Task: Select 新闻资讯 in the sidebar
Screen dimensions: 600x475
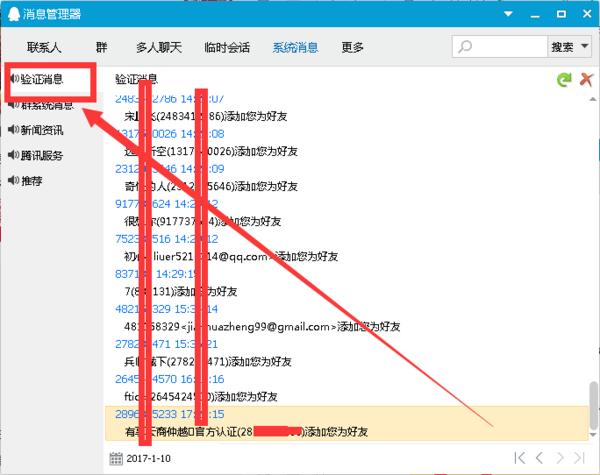Action: pos(42,130)
